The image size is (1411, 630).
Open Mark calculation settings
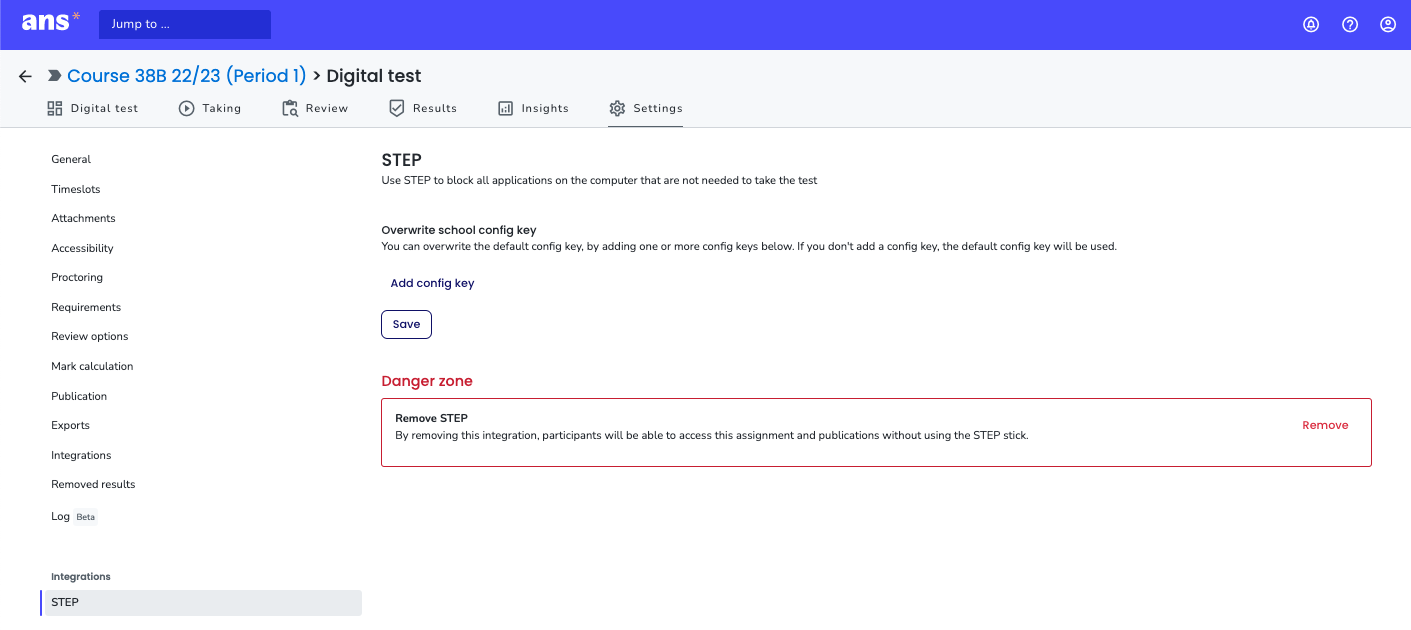[92, 366]
